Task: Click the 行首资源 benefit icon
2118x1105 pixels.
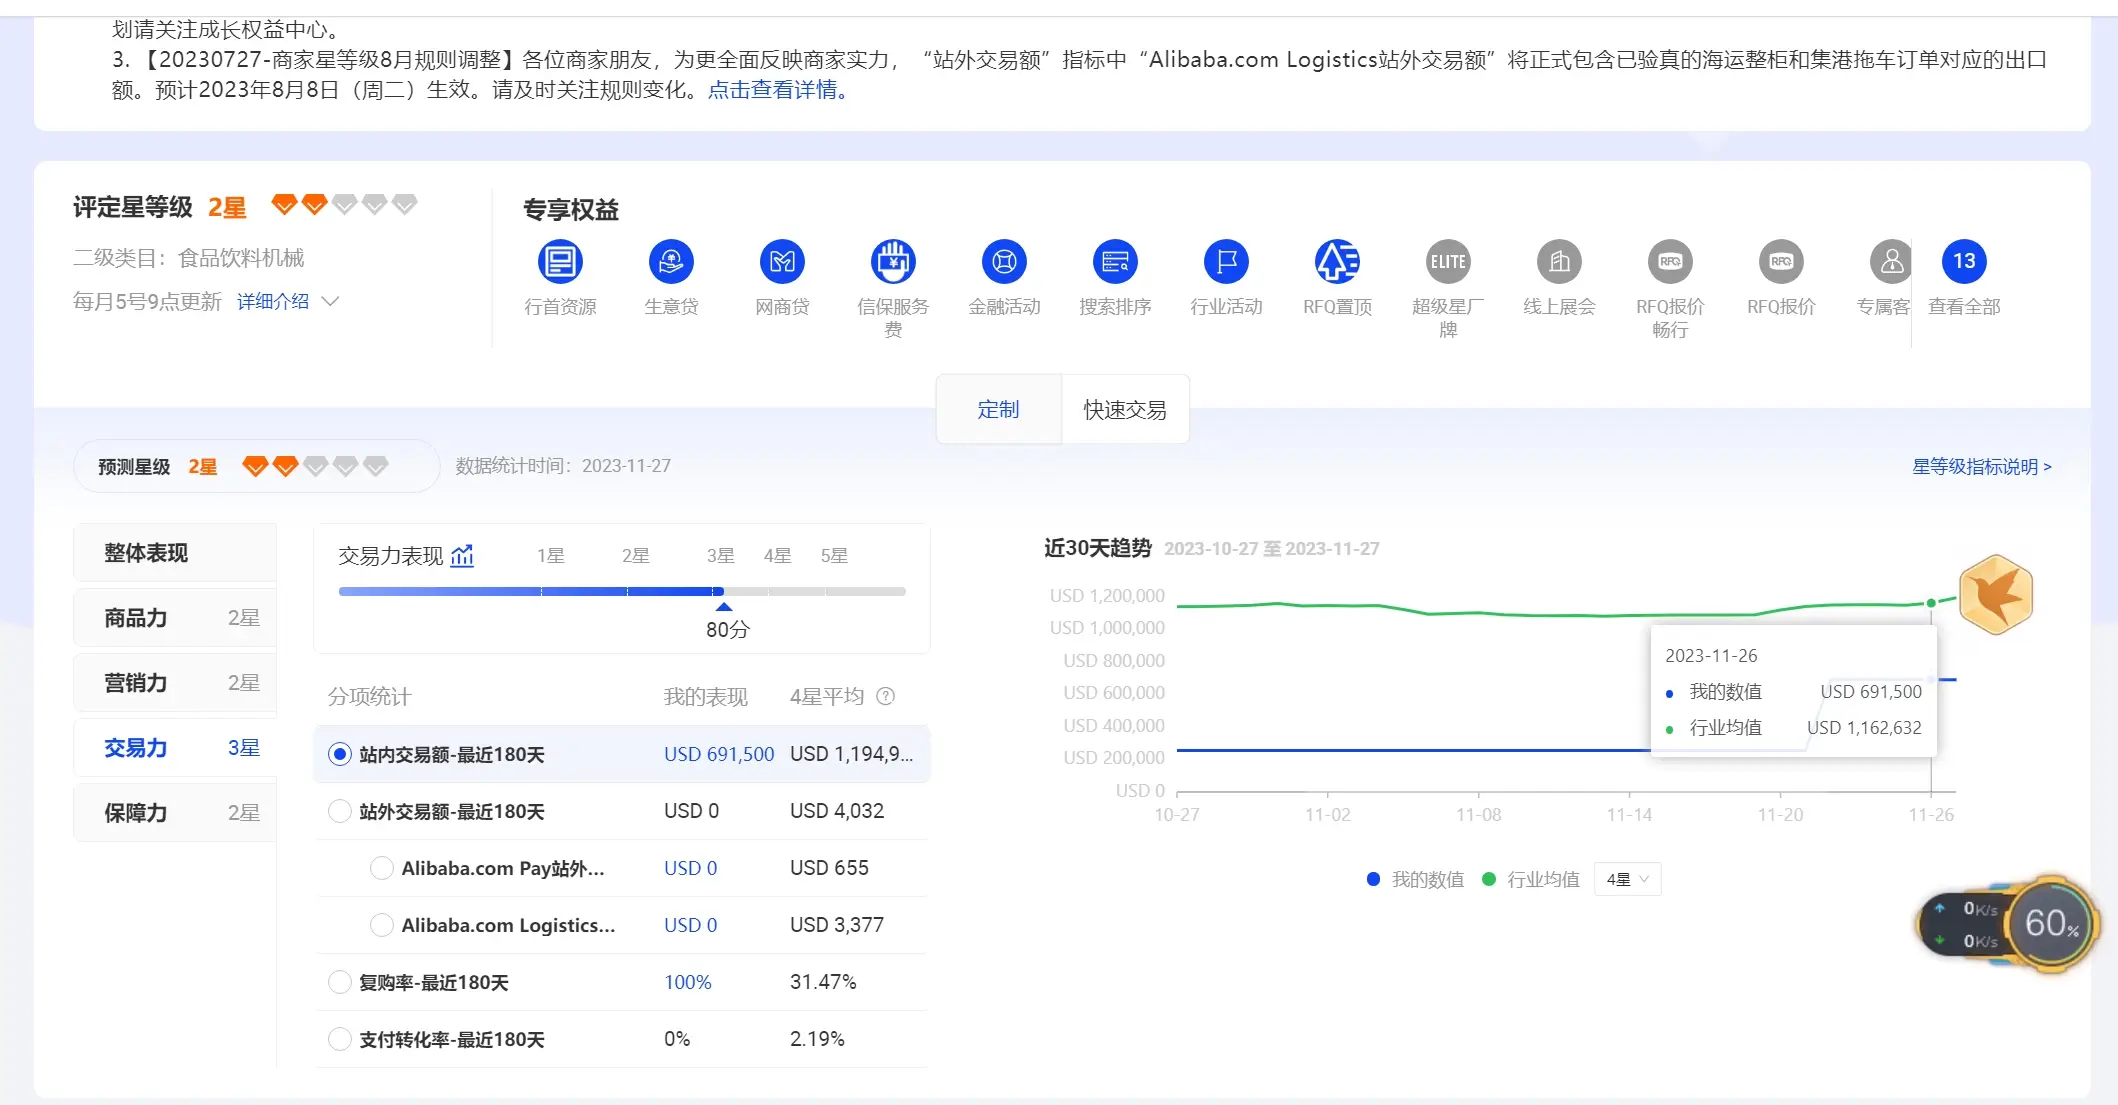Action: 560,262
